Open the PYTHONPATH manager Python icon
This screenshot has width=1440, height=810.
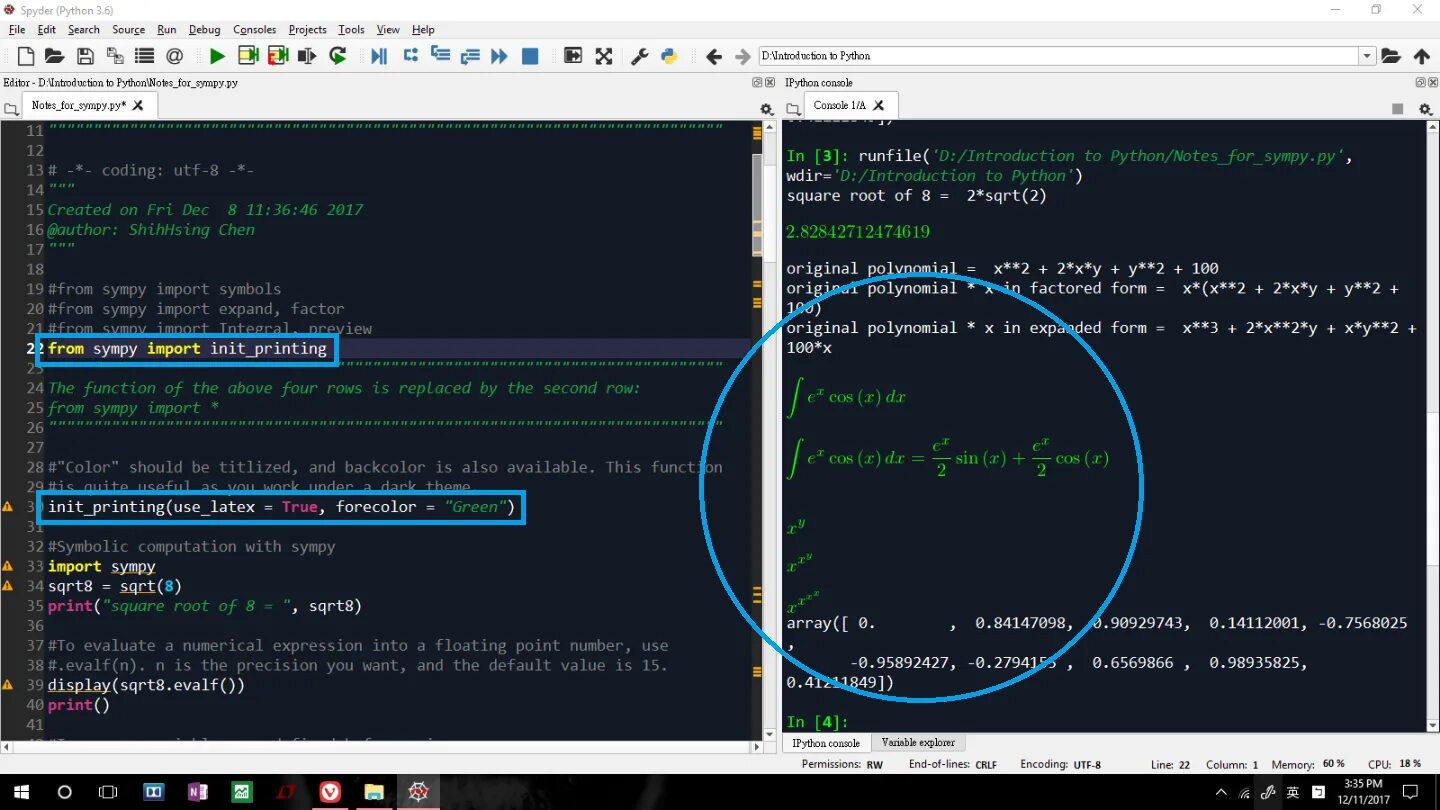(x=670, y=56)
